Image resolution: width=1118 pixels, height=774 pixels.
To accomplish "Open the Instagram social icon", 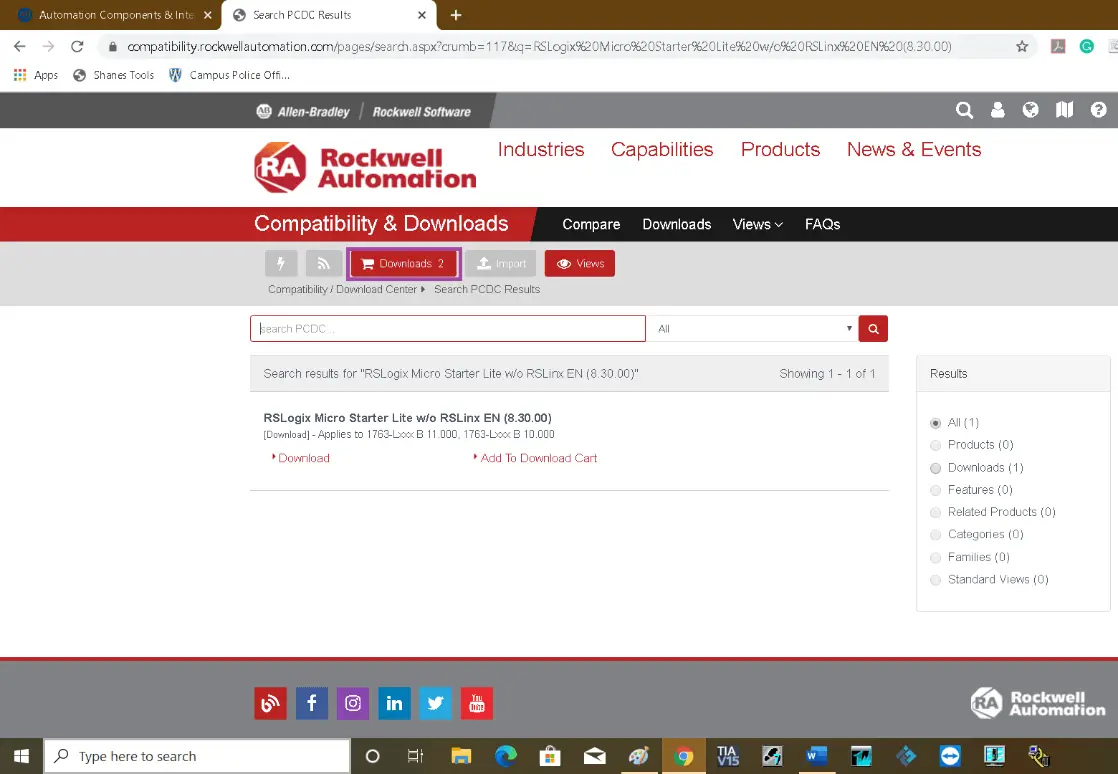I will (x=353, y=703).
